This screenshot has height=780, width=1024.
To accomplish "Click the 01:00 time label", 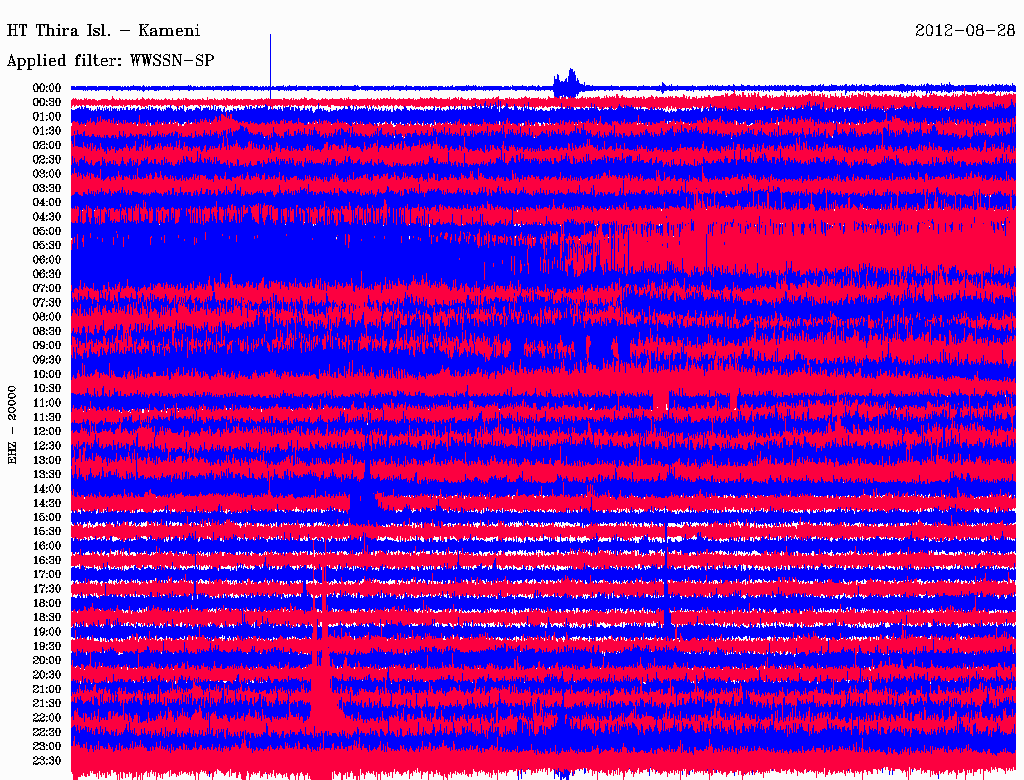I will point(47,116).
